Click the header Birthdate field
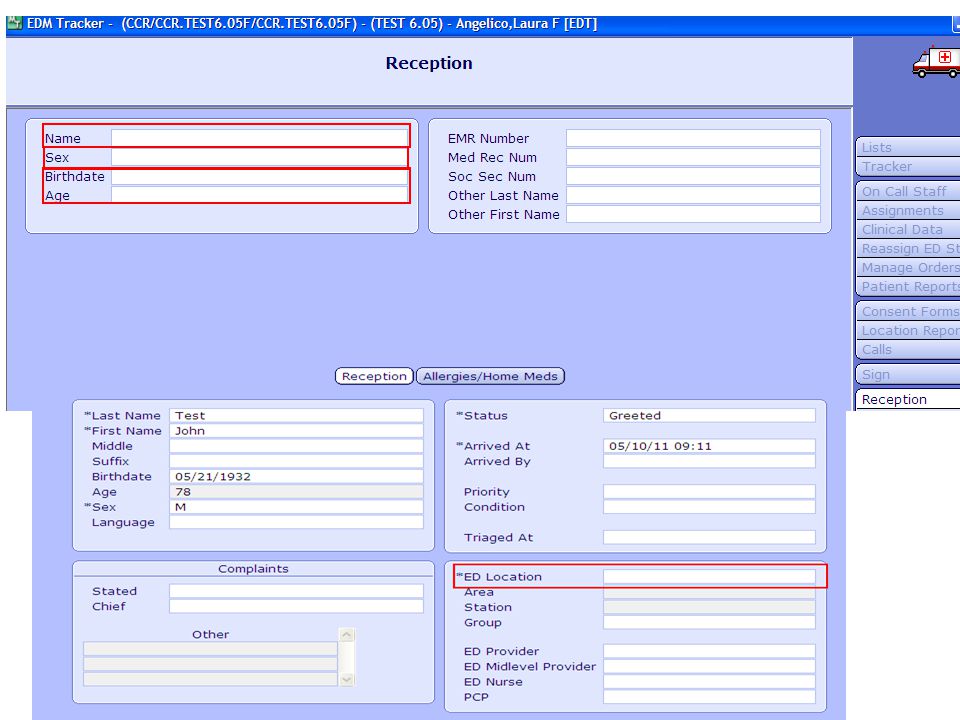This screenshot has height=720, width=960. 260,177
